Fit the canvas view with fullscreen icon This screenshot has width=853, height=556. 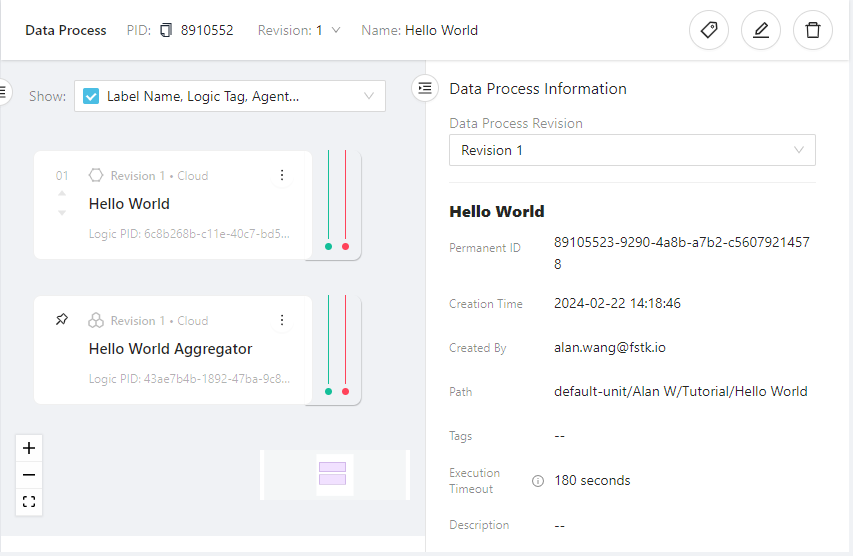29,502
